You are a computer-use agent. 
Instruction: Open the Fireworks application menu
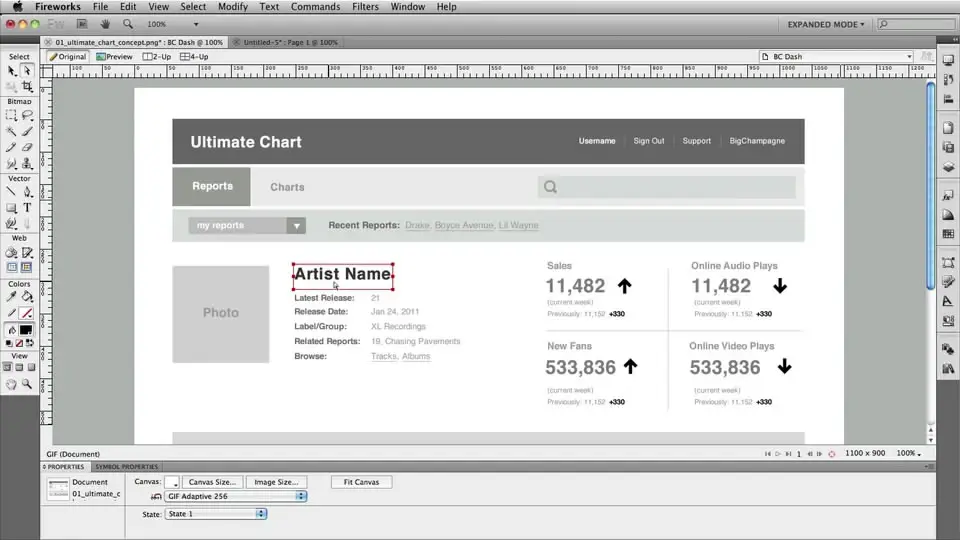(x=58, y=7)
